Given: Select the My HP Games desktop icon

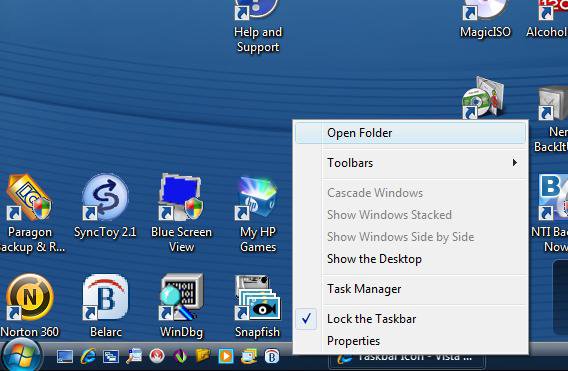Looking at the screenshot, I should pos(258,214).
